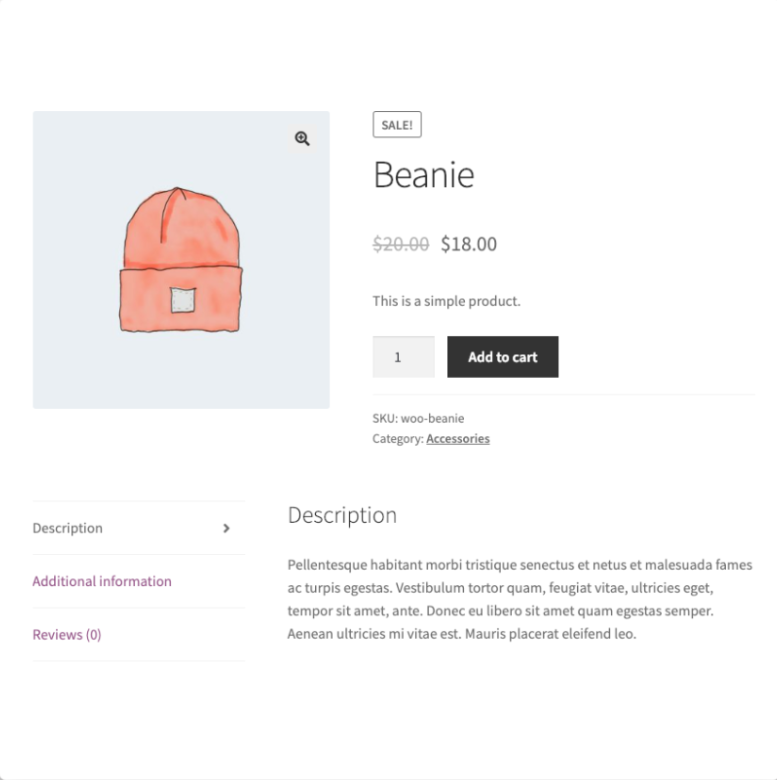Click the $18.00 sale price
The height and width of the screenshot is (780, 777).
point(469,244)
